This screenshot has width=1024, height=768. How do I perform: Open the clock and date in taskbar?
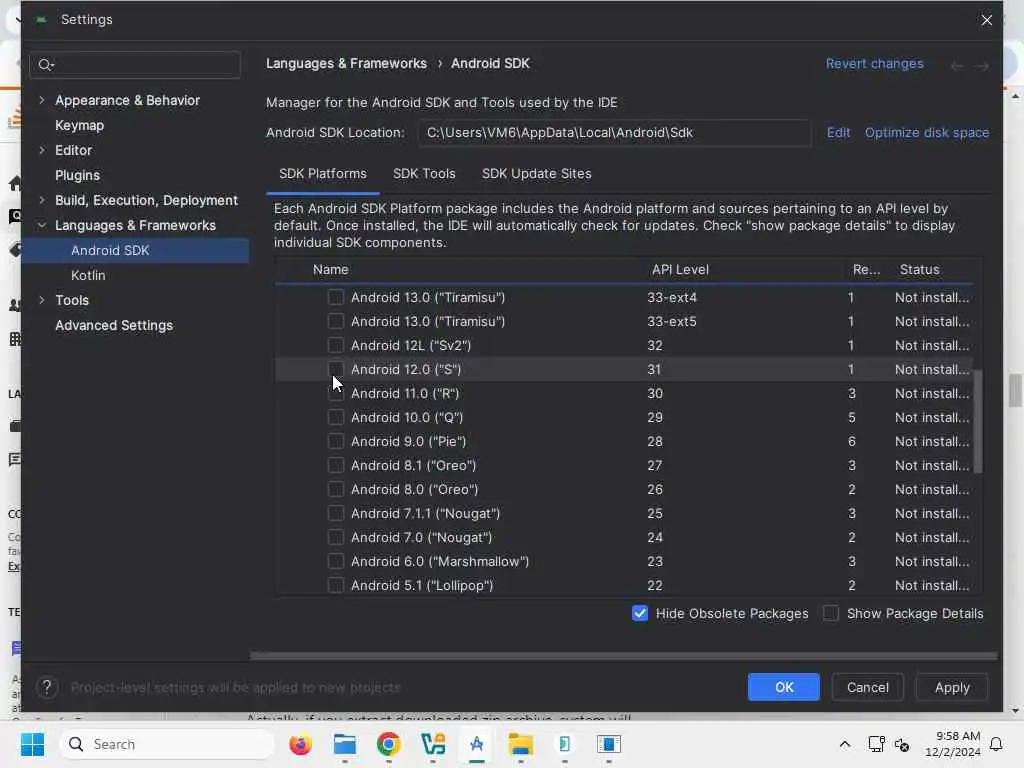[x=952, y=744]
